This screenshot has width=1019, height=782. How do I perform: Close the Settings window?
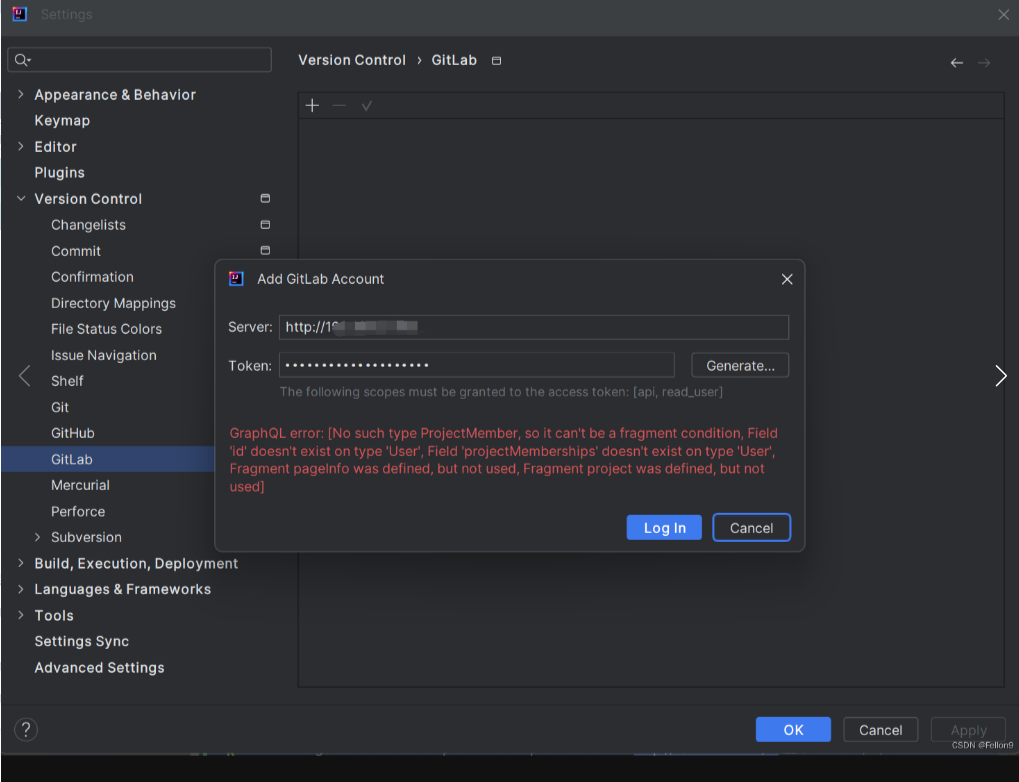(x=1003, y=14)
